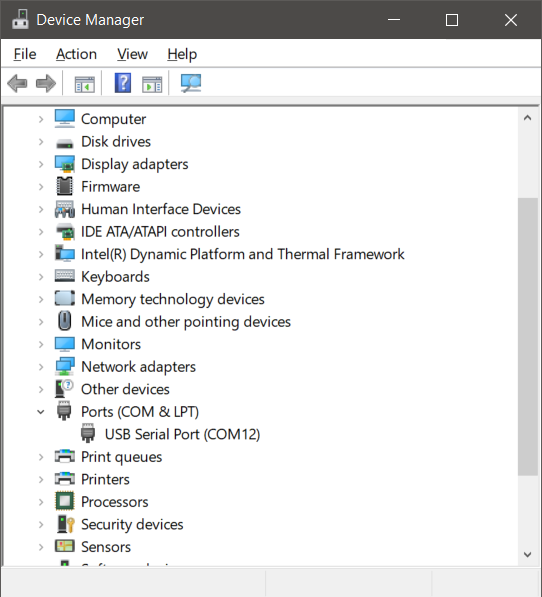Viewport: 542px width, 597px height.
Task: Select IDE ATA/ATAPI controllers label
Action: pyautogui.click(x=160, y=231)
